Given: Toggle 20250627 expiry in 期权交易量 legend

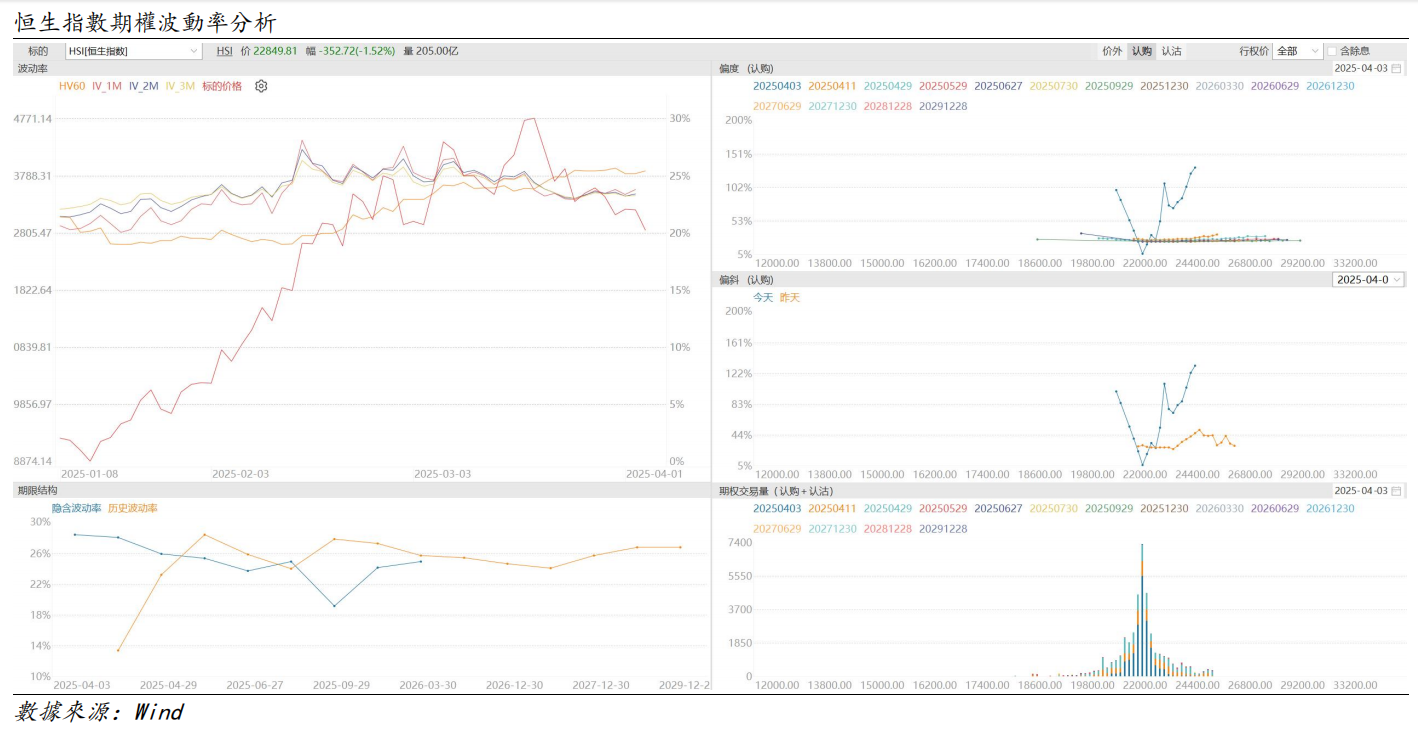Looking at the screenshot, I should (999, 508).
